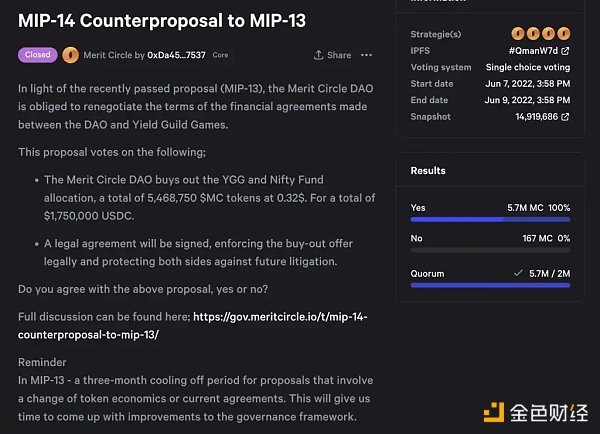Screen dimensions: 600x434
Task: Click the MIP-14 Counterproposal title heading
Action: 162,20
